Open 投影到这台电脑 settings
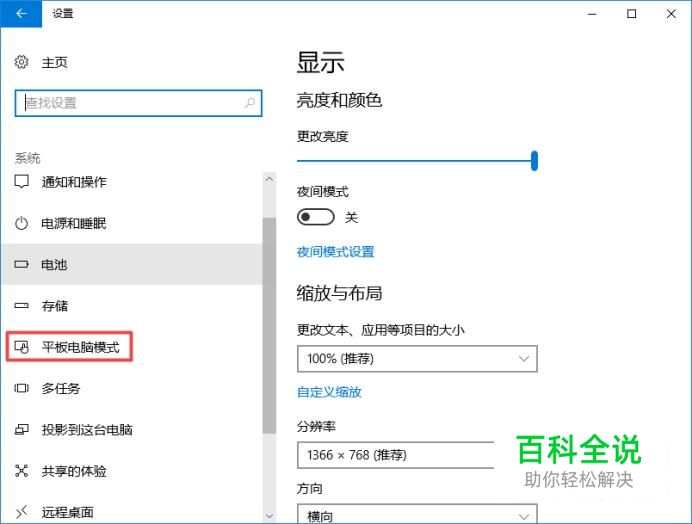Screen dimensions: 692x524 coord(87,430)
